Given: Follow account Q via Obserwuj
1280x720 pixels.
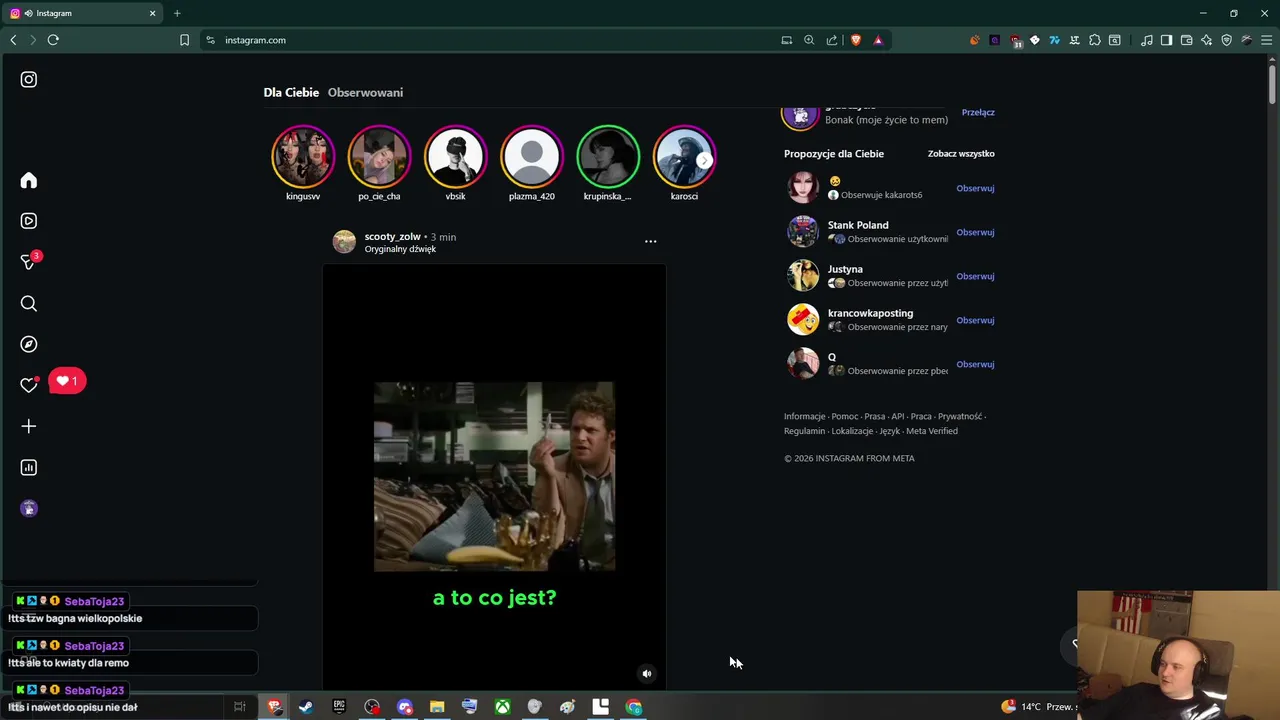Looking at the screenshot, I should pos(975,364).
